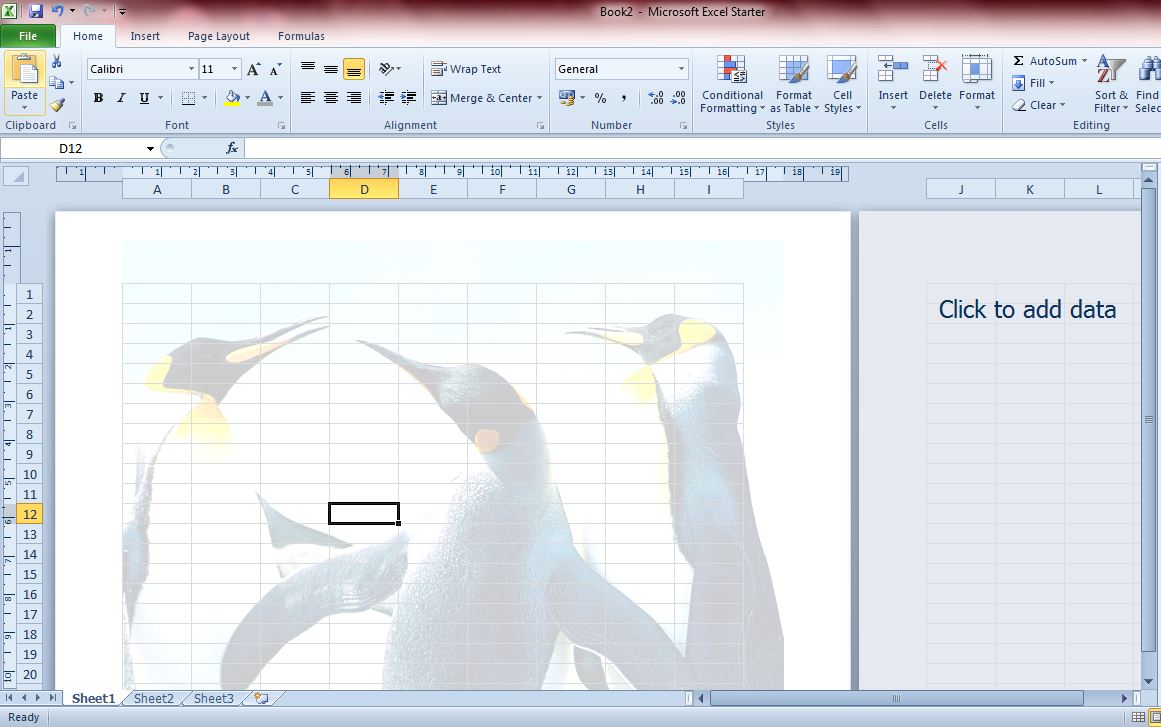Switch to the Page Layout tab
This screenshot has width=1161, height=727.
click(x=218, y=36)
